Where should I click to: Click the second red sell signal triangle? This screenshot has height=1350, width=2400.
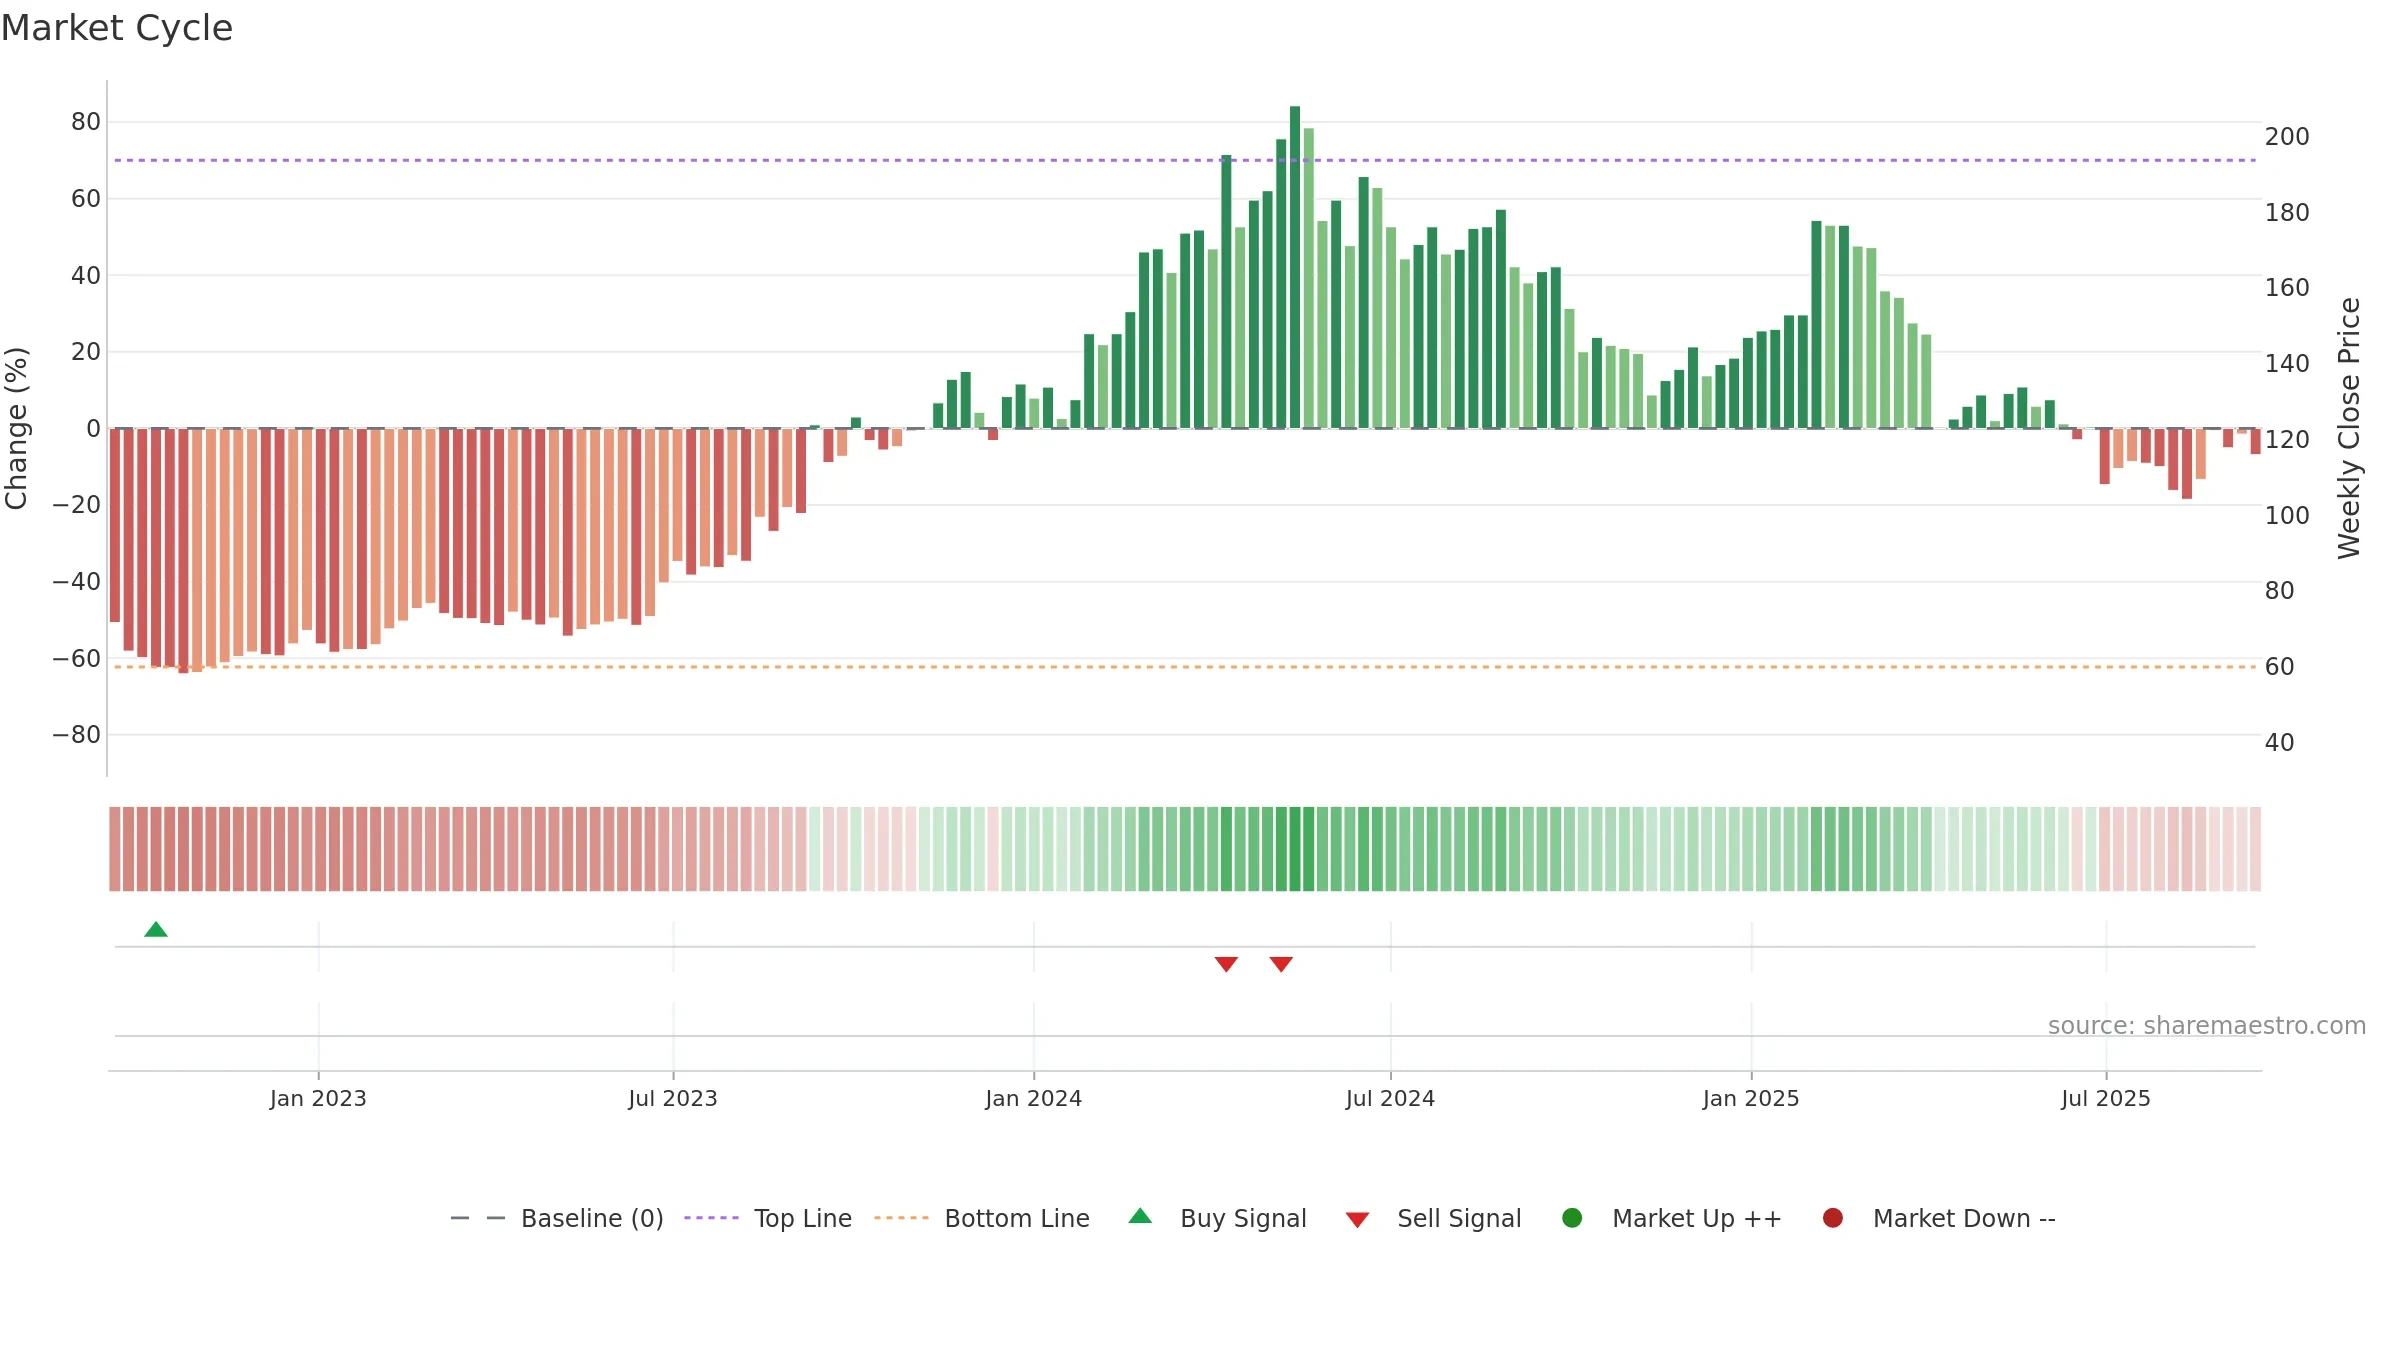(x=1281, y=964)
